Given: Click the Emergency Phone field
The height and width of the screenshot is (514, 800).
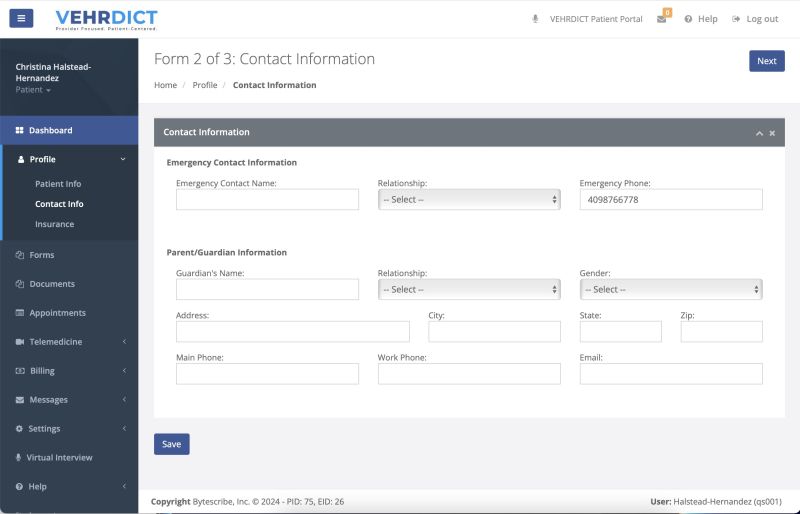Looking at the screenshot, I should [671, 200].
